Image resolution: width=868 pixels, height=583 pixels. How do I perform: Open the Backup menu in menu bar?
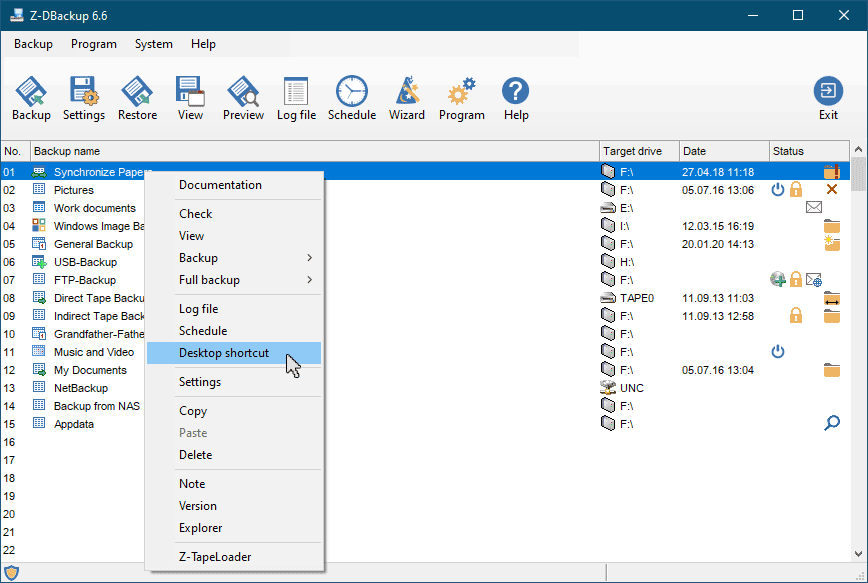pos(33,44)
